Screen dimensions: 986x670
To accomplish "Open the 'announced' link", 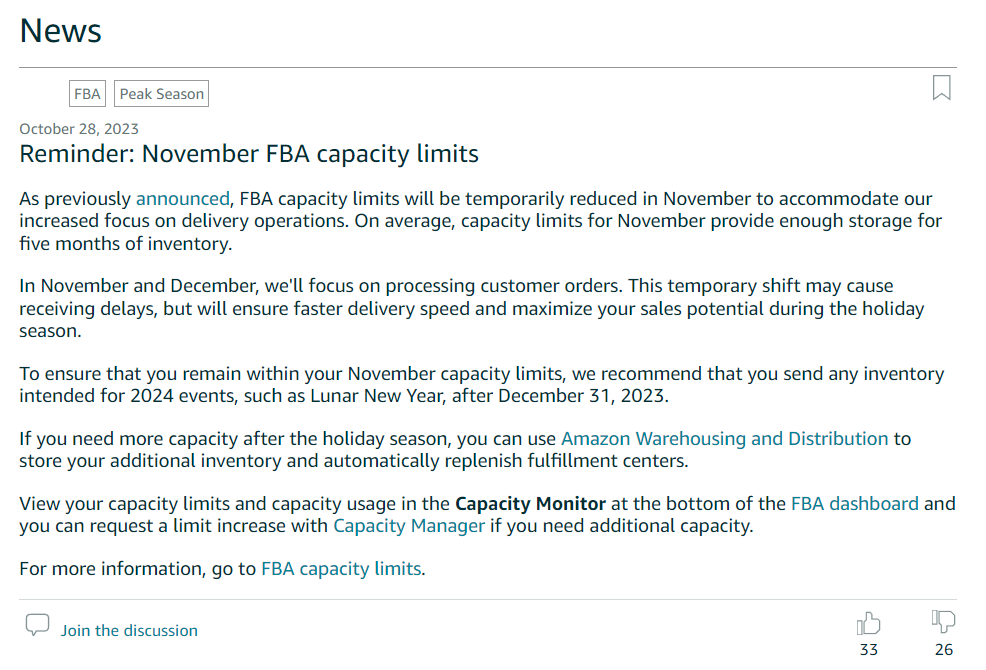I will [x=182, y=199].
